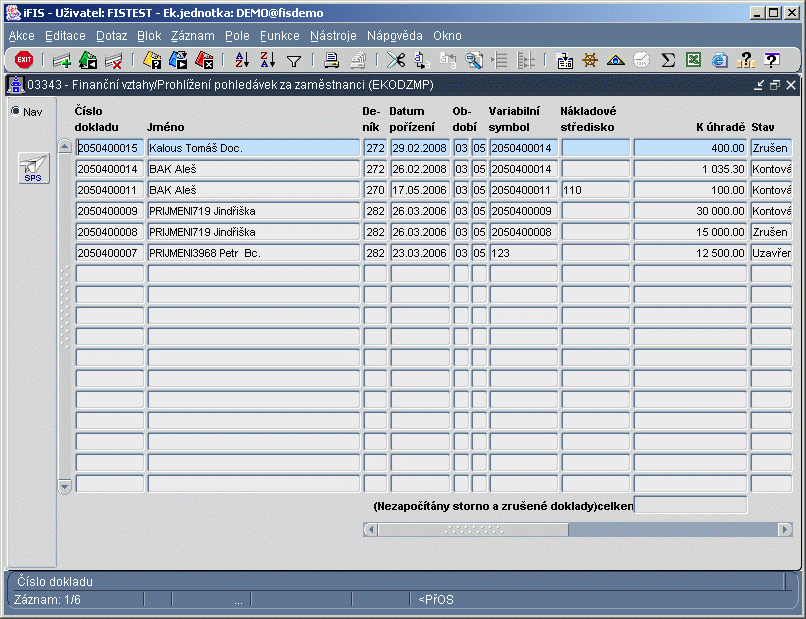This screenshot has height=619, width=806.
Task: Execute the query using the blue play icon
Action: 178,60
